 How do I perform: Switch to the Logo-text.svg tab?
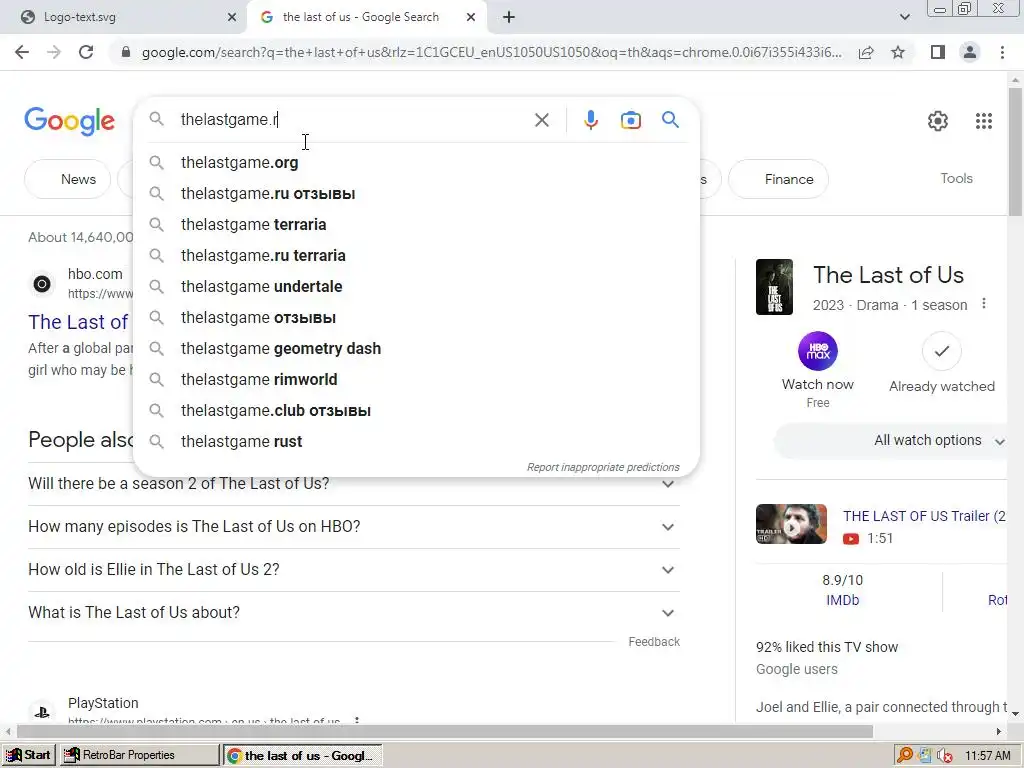coord(124,18)
